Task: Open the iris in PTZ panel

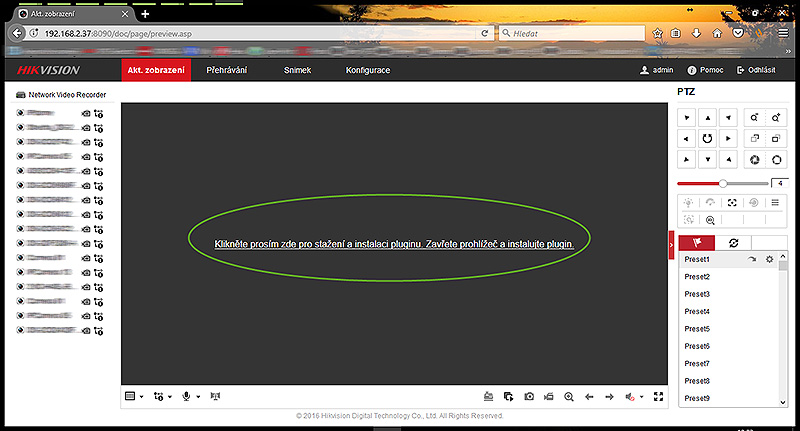Action: click(x=776, y=160)
